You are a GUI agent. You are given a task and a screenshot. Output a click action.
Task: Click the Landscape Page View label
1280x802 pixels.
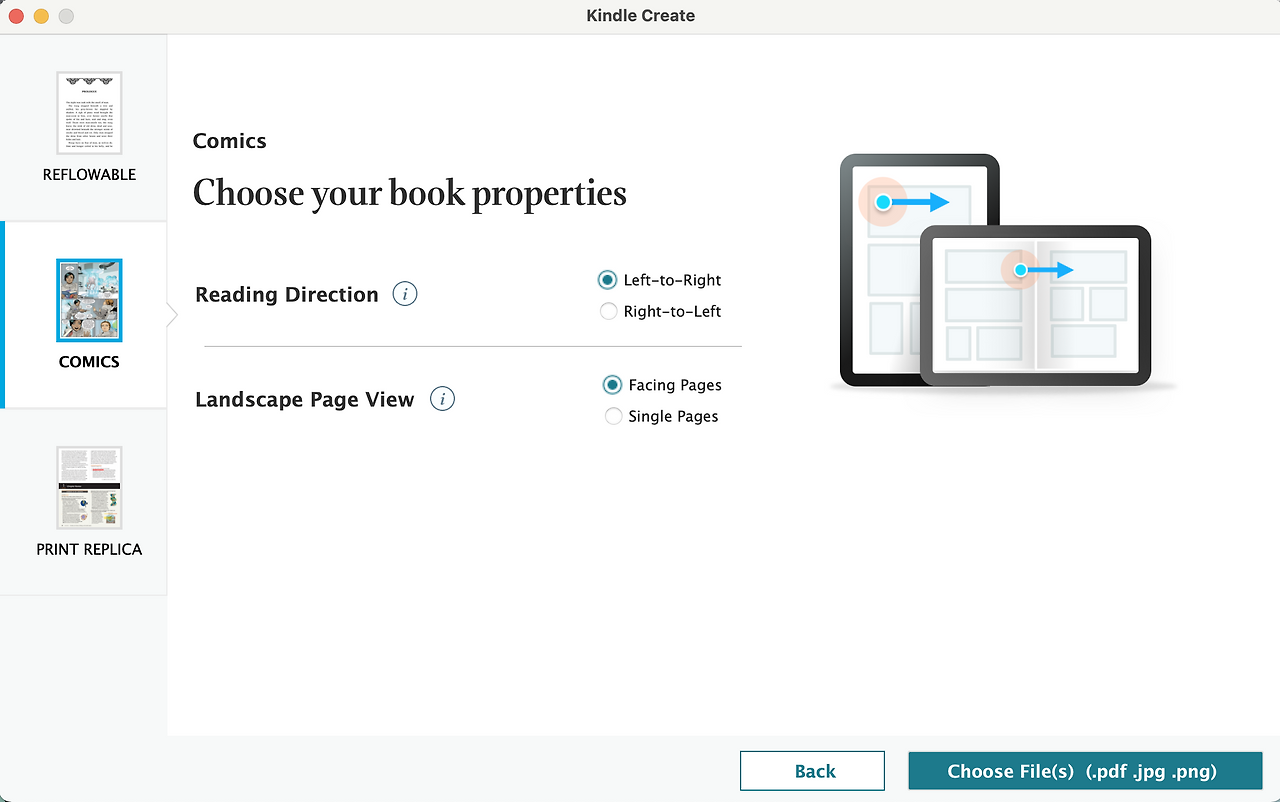point(305,399)
